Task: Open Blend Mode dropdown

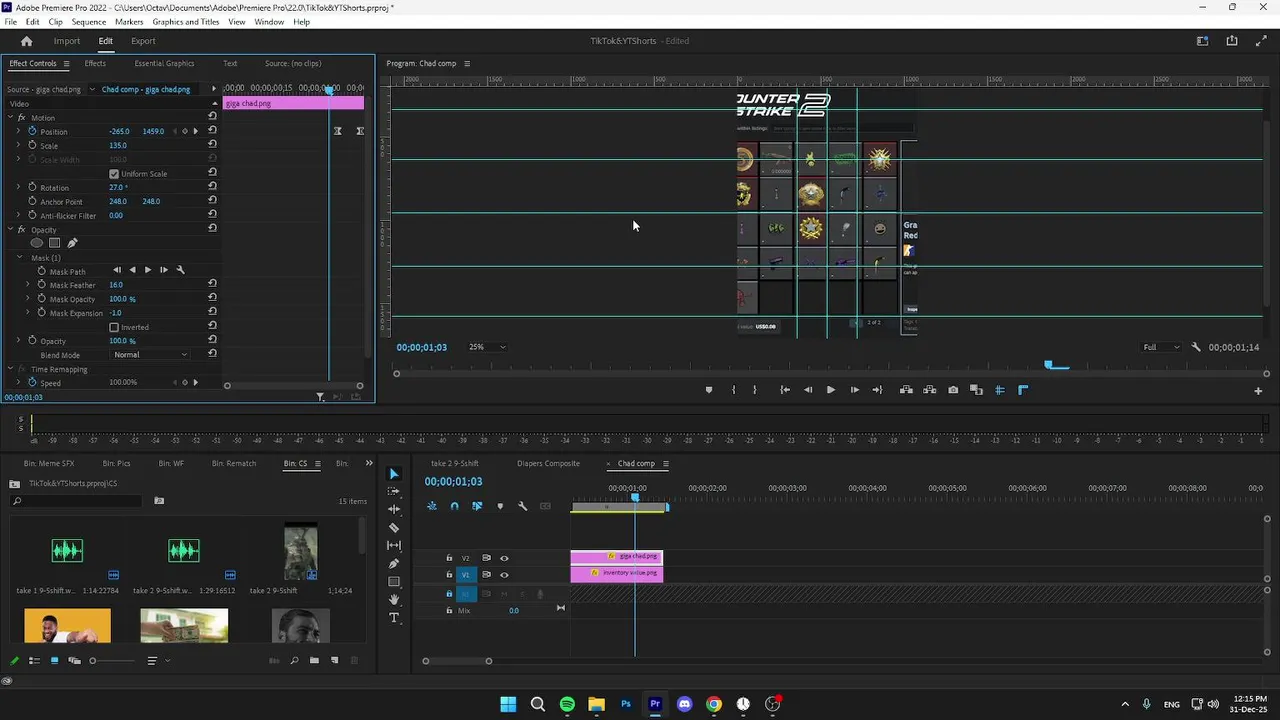Action: [150, 355]
